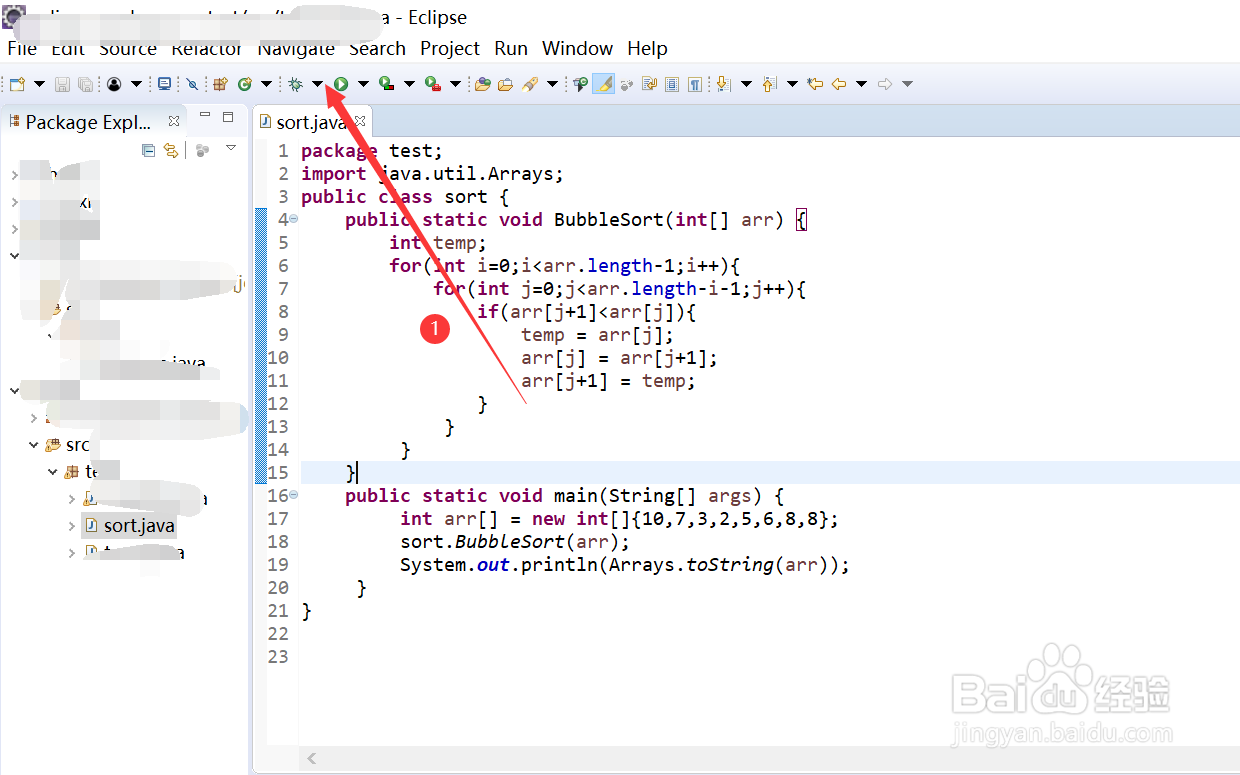Toggle Mark Occurrences highlighter icon
Viewport: 1240px width, 775px height.
(x=603, y=84)
